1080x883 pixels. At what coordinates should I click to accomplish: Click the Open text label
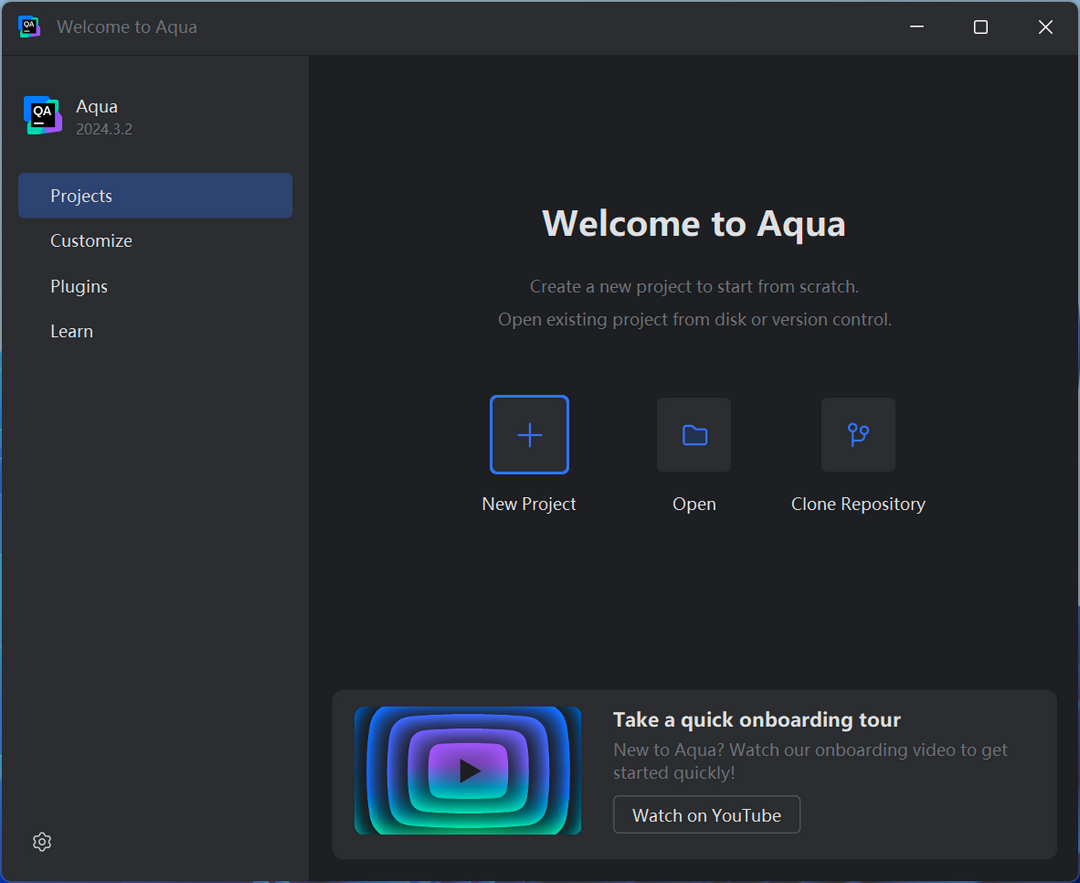694,504
